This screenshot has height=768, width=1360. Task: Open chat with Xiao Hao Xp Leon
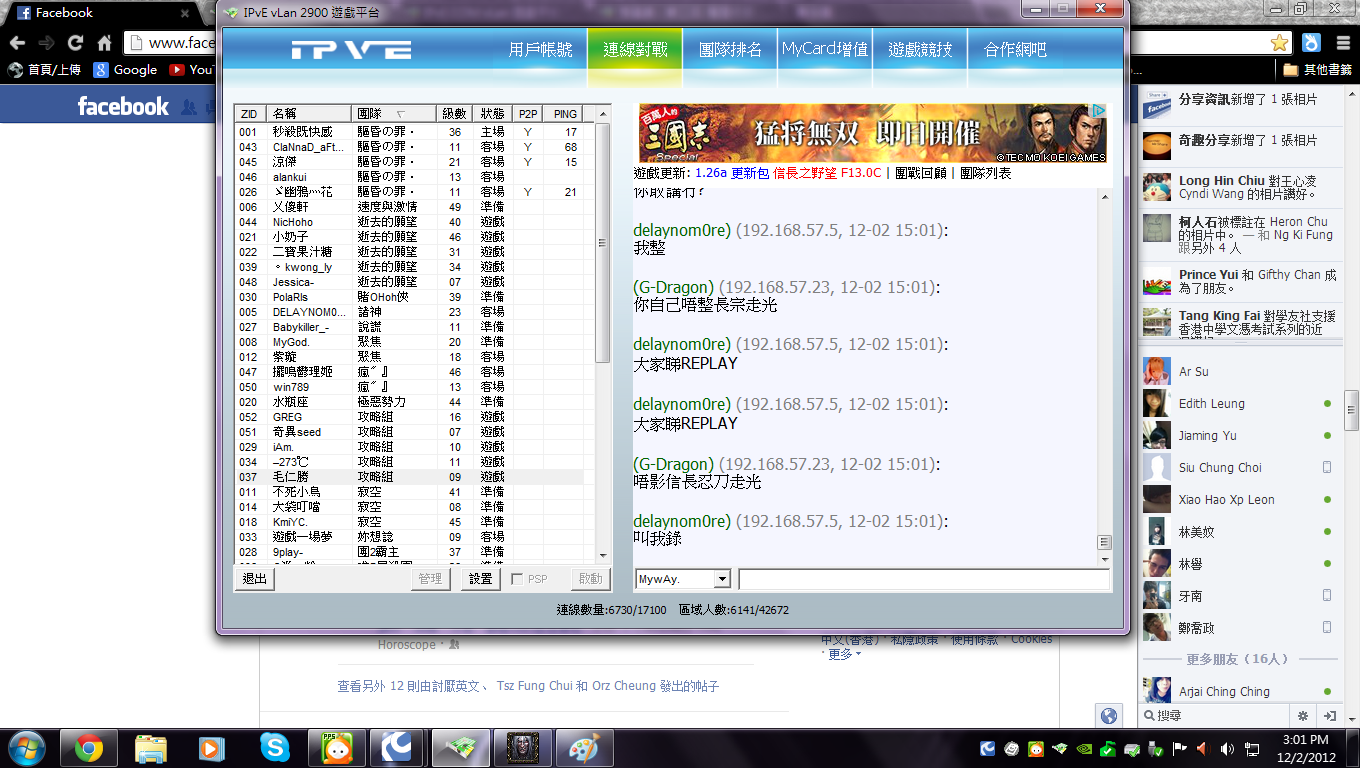point(1238,500)
